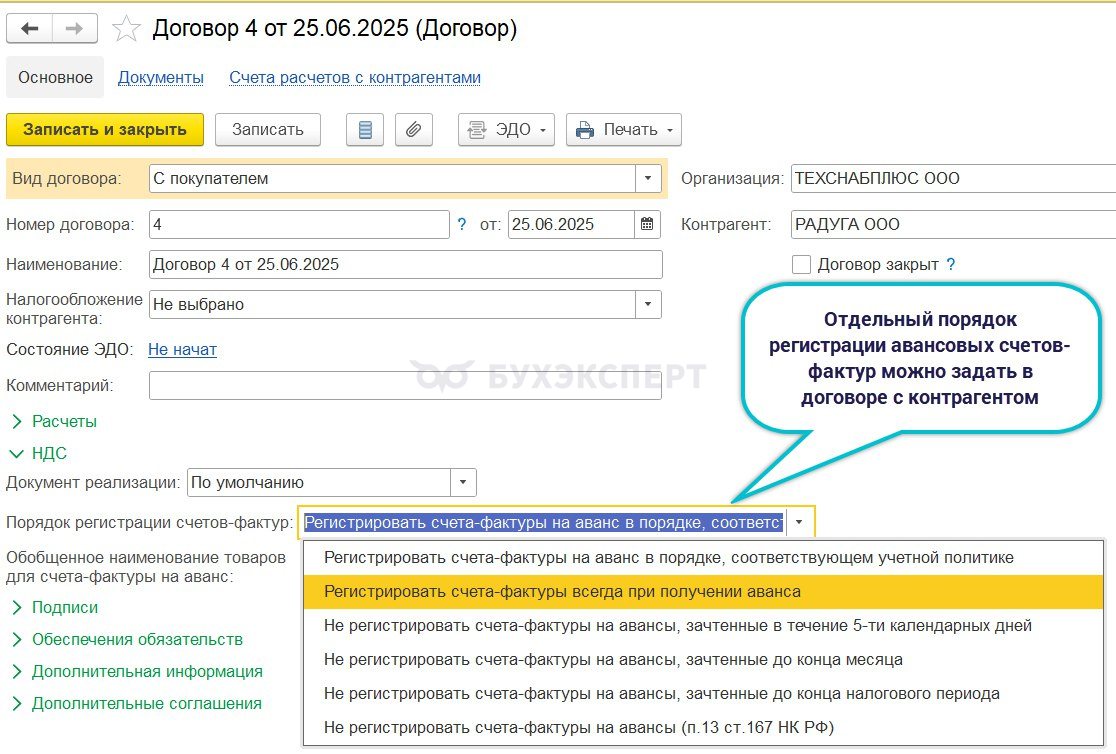Select option 'зачтенные в течение 5-ти календарных дней'
The image size is (1116, 754).
703,626
